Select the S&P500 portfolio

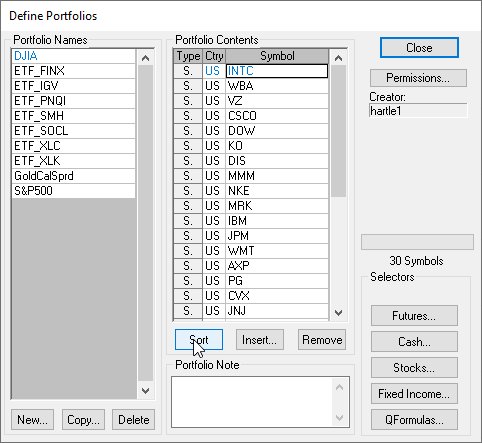pyautogui.click(x=74, y=191)
